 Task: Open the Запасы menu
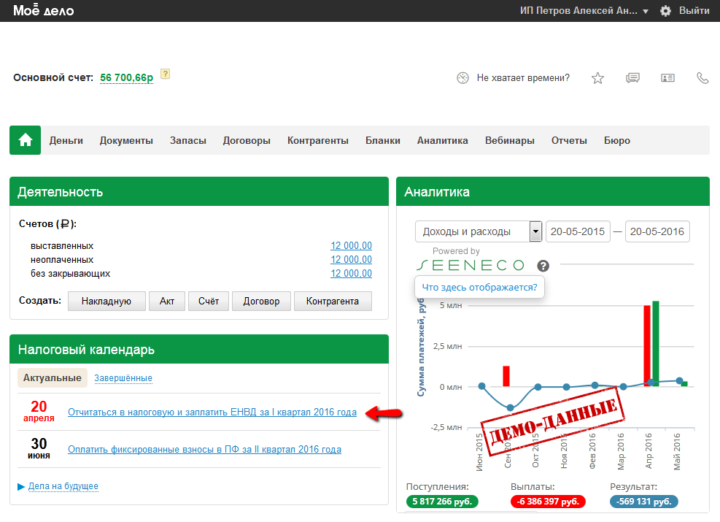click(188, 140)
